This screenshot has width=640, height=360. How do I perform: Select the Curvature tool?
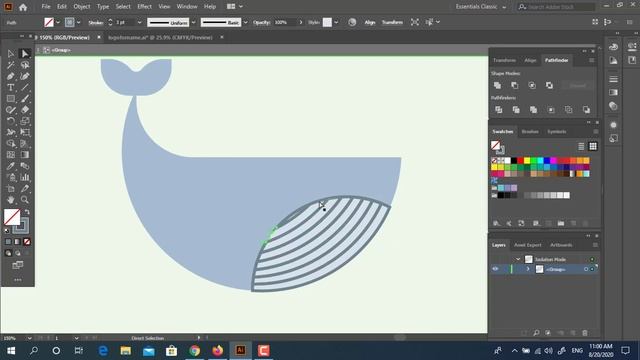[25, 76]
